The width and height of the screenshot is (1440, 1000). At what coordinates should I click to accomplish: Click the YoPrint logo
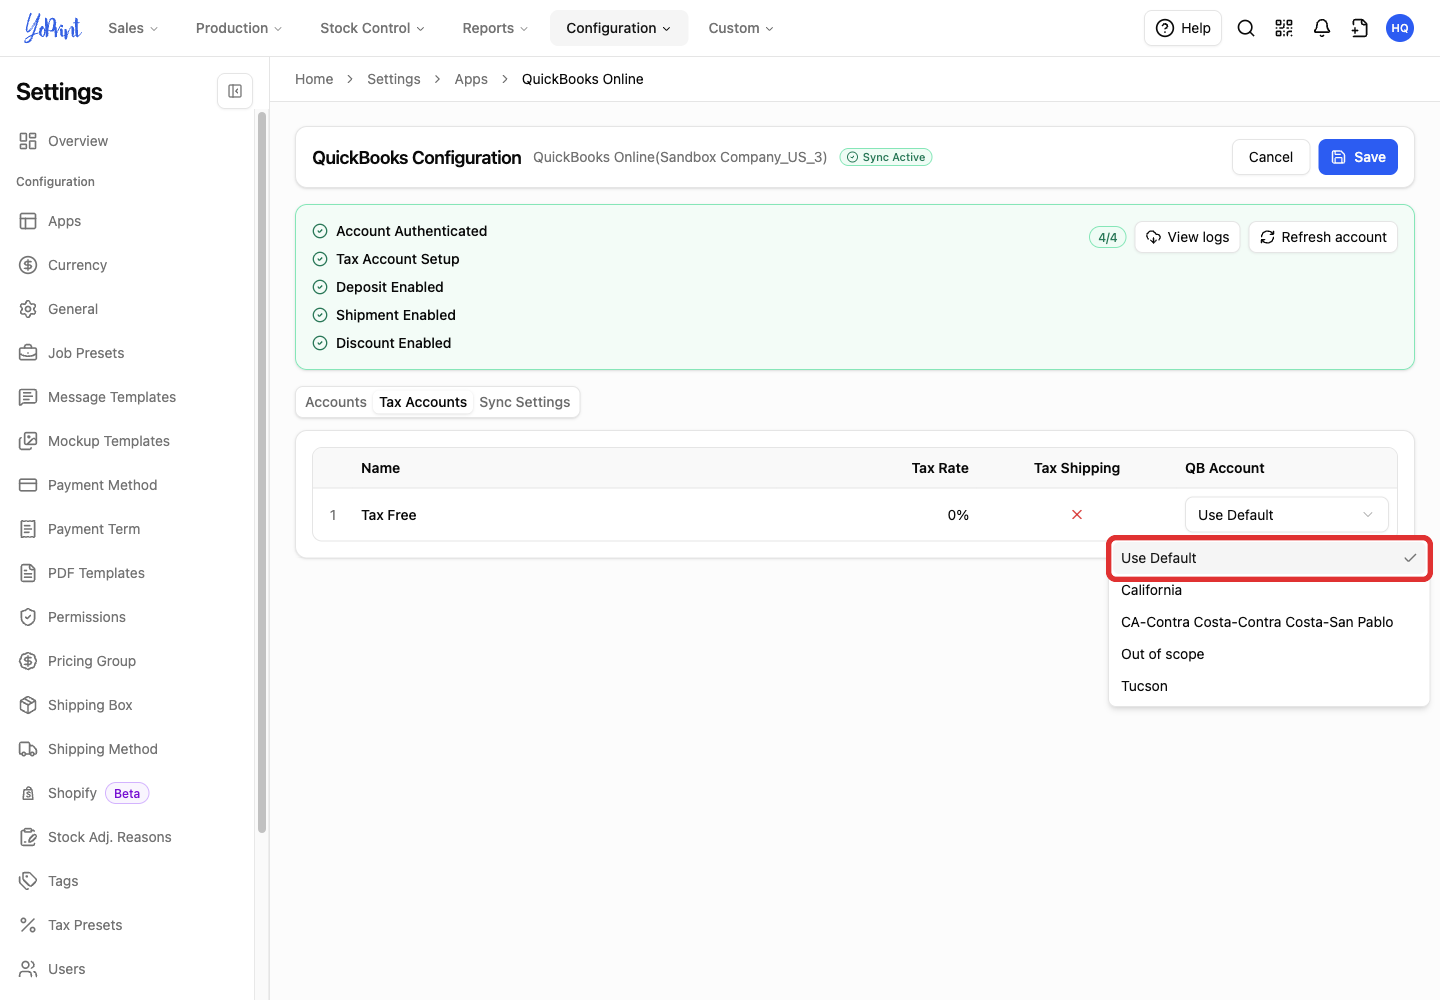coord(53,28)
